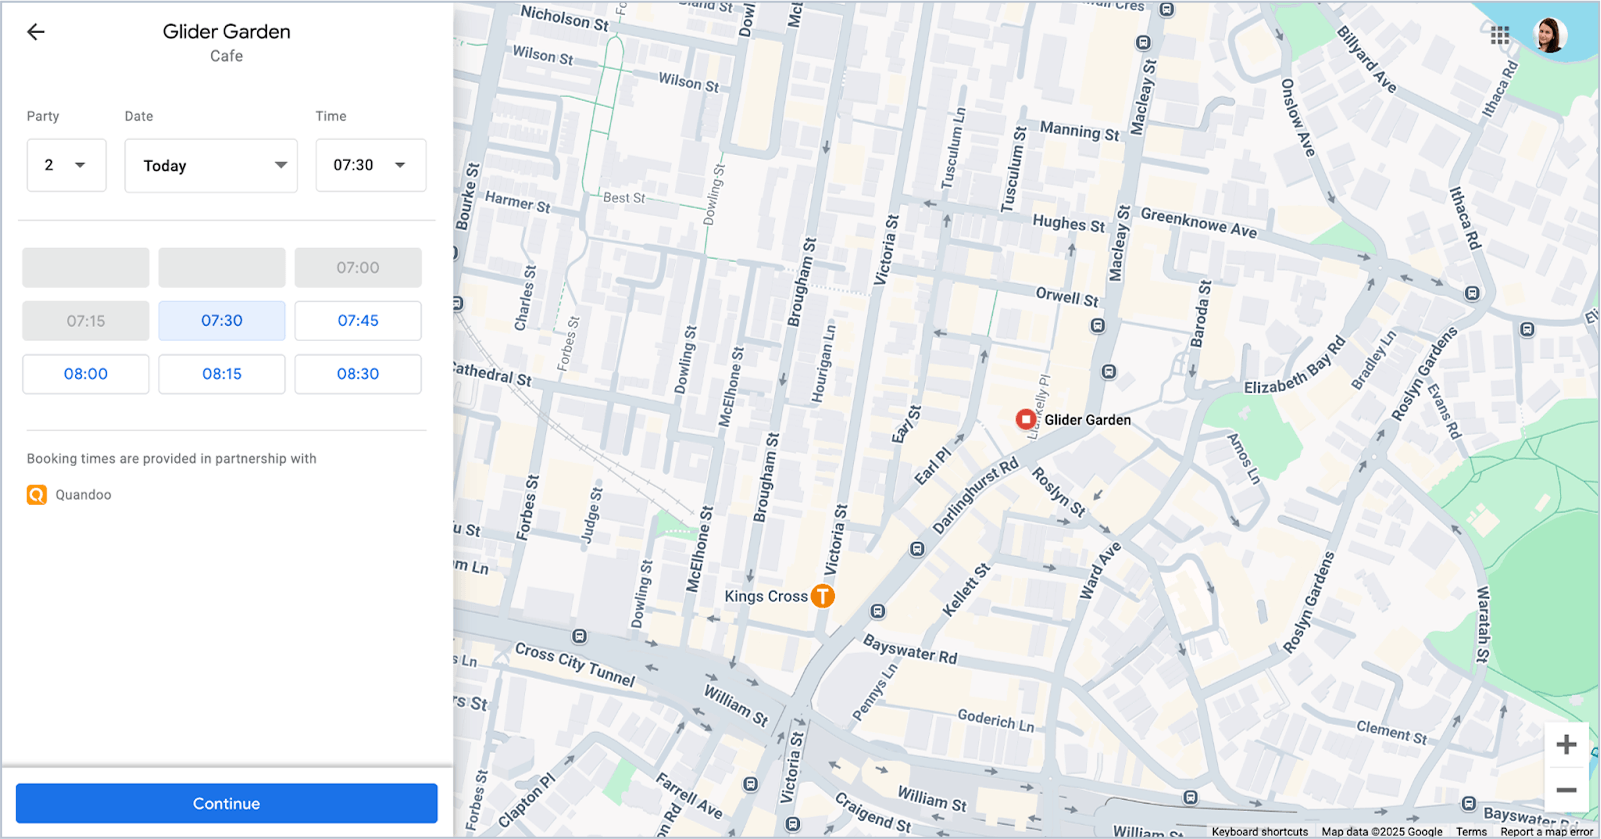The height and width of the screenshot is (839, 1601).
Task: Click the Kings Cross station icon
Action: click(822, 596)
